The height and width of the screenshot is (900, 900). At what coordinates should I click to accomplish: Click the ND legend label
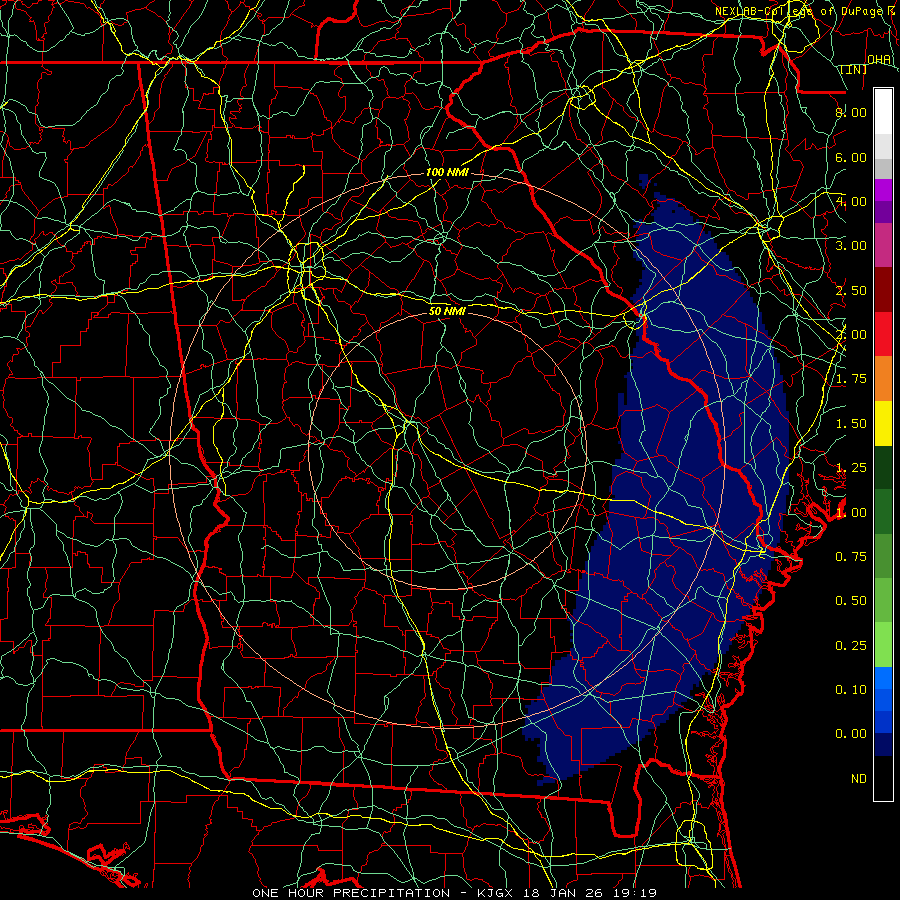pos(859,779)
